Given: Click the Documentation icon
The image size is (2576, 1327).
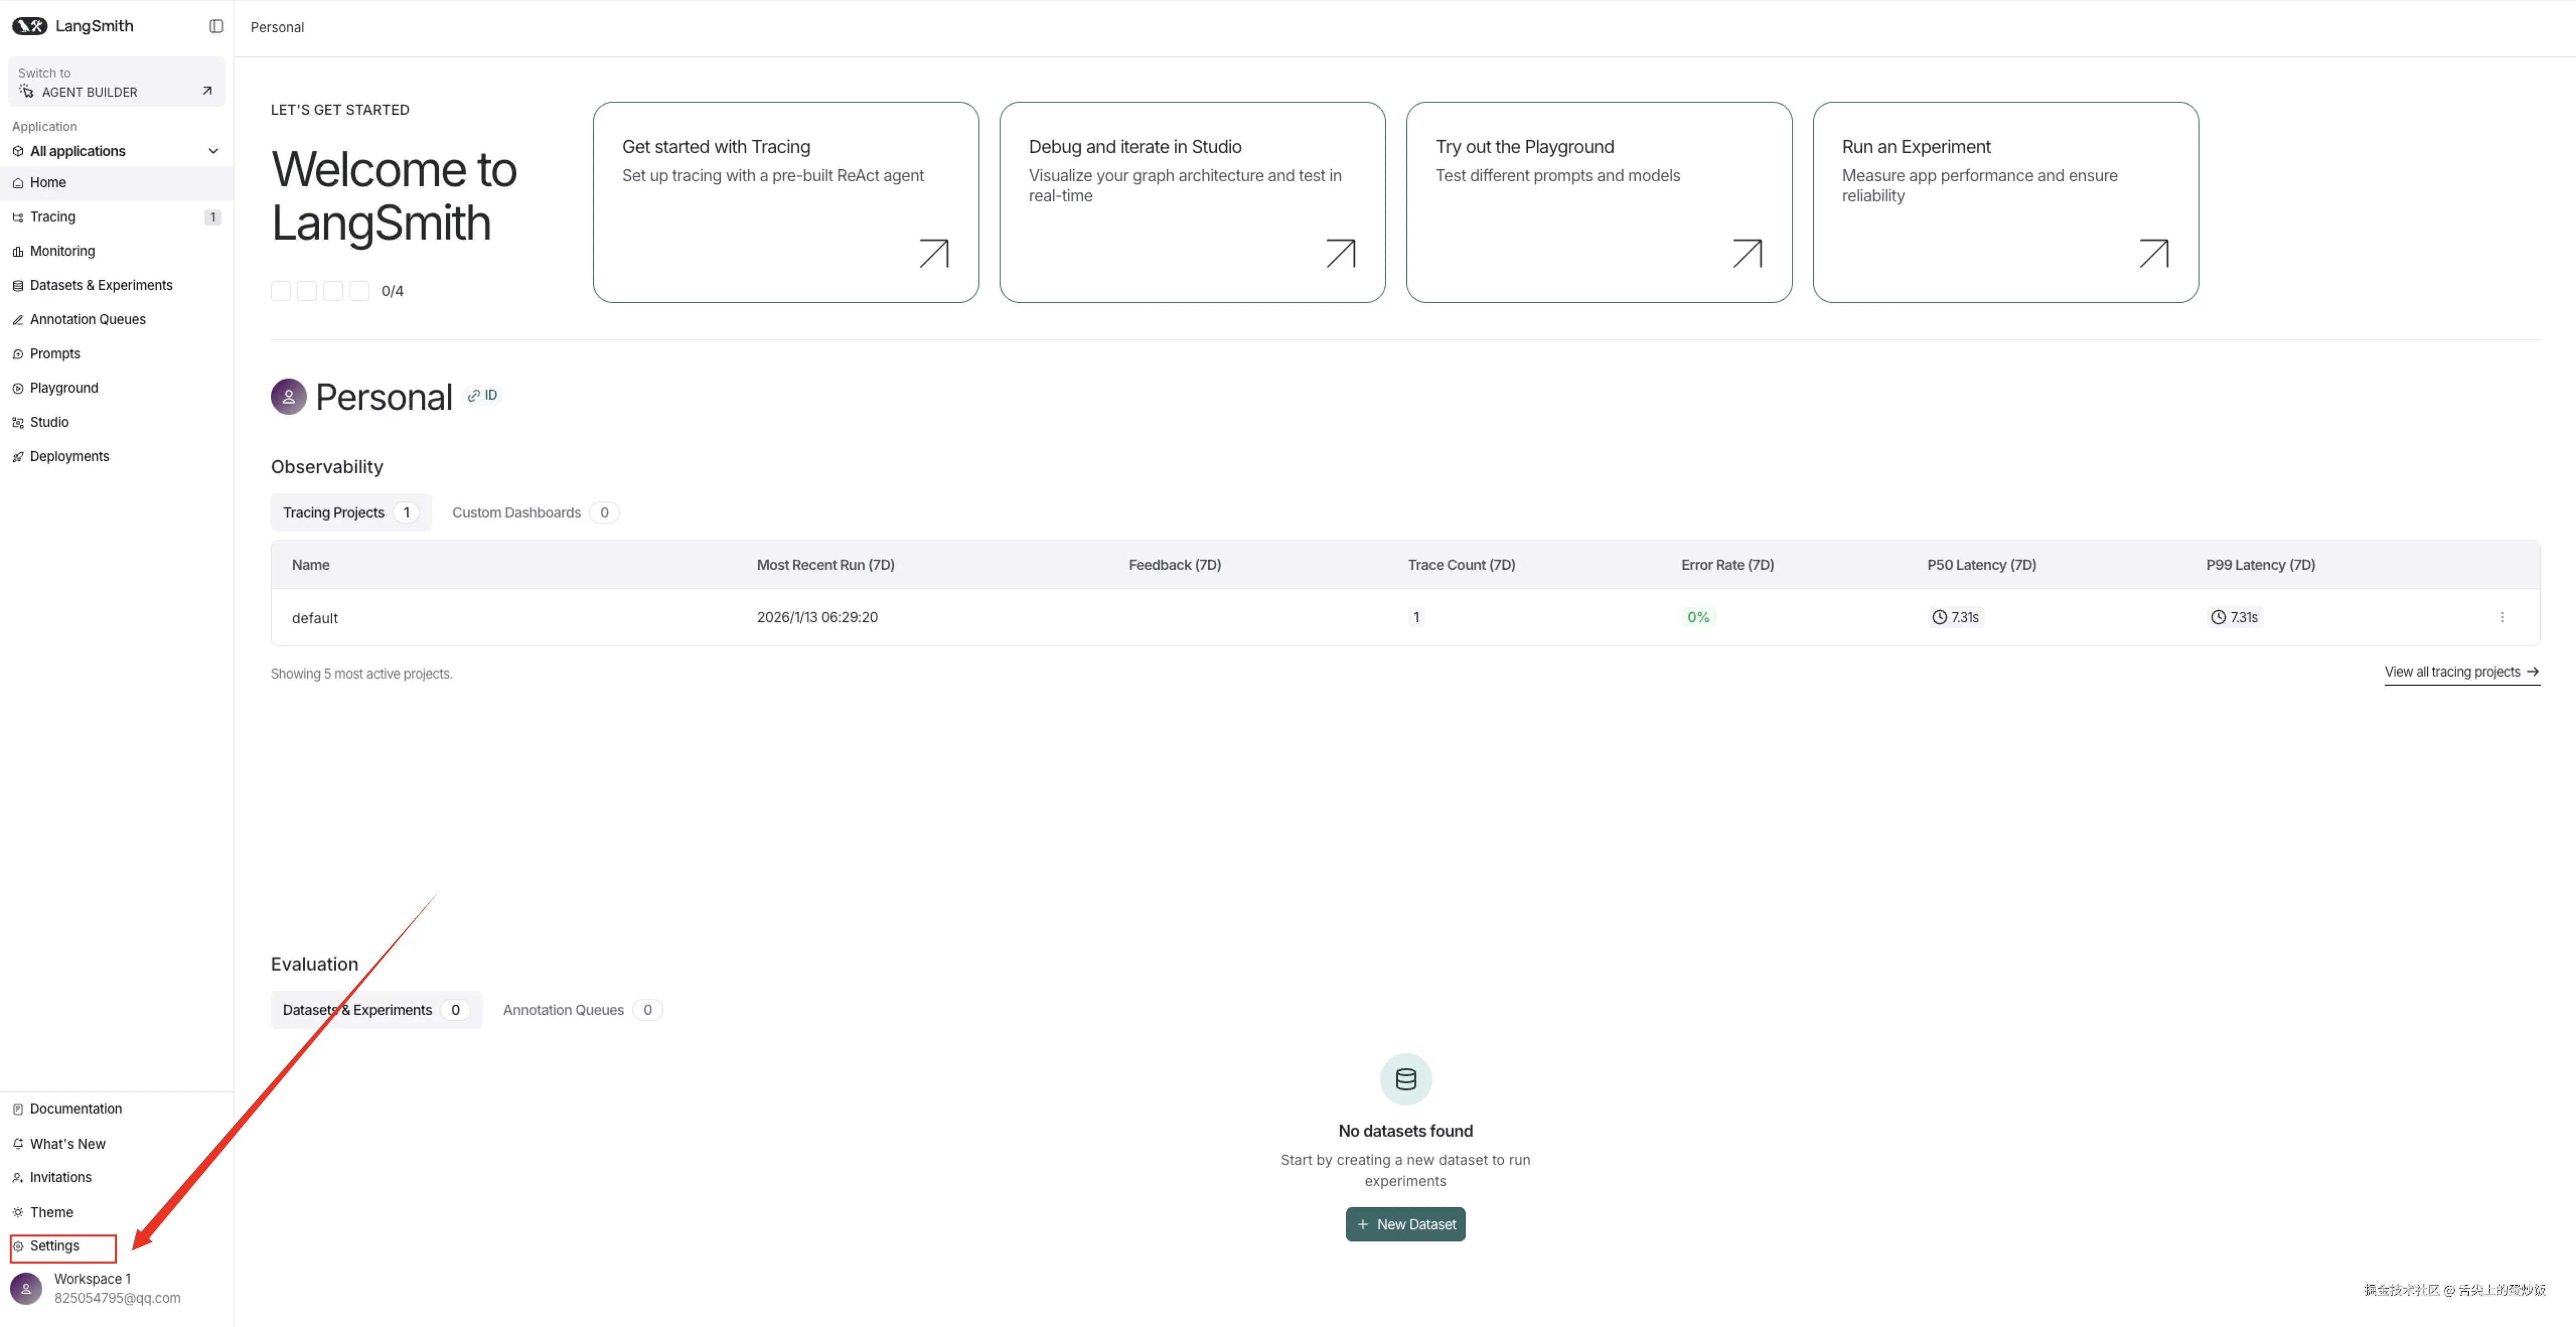Looking at the screenshot, I should (x=18, y=1109).
